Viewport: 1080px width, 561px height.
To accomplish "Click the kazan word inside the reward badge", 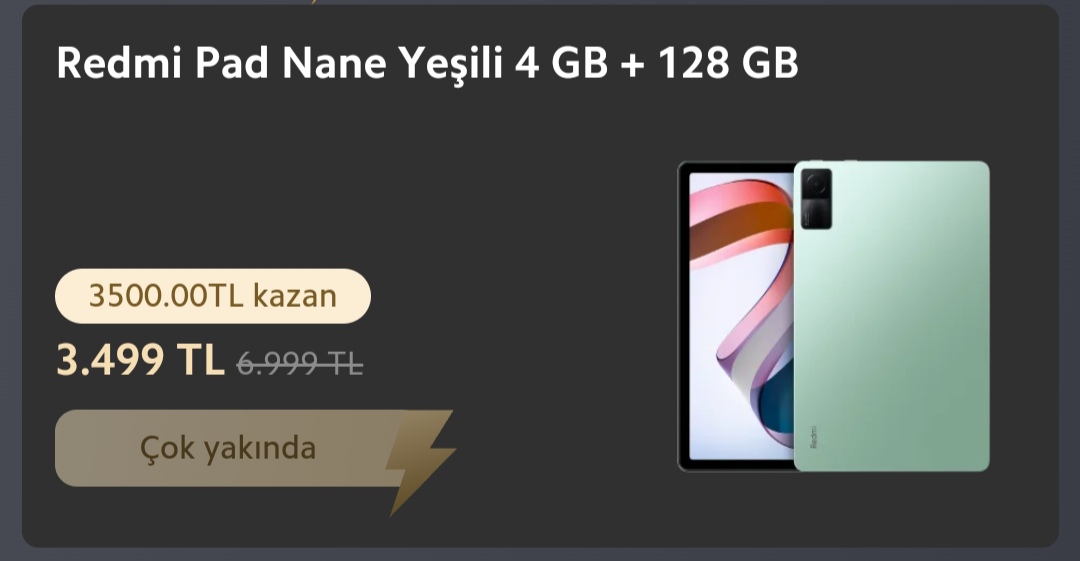I will [x=294, y=296].
